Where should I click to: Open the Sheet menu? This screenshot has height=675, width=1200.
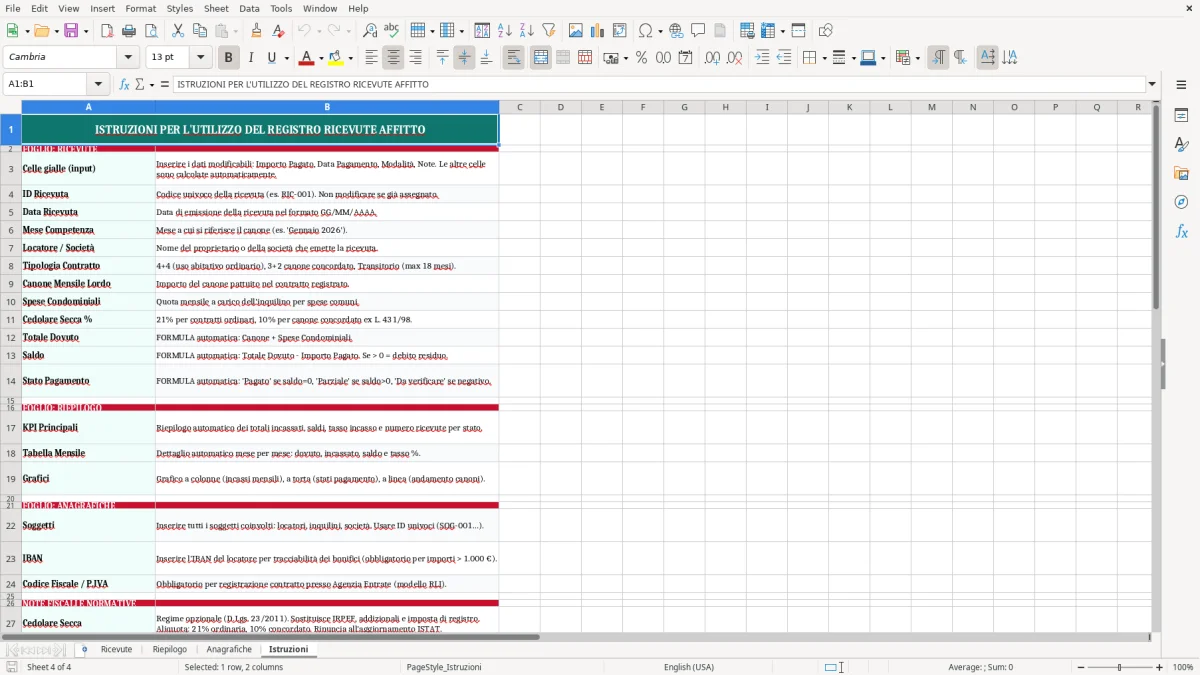pos(216,8)
